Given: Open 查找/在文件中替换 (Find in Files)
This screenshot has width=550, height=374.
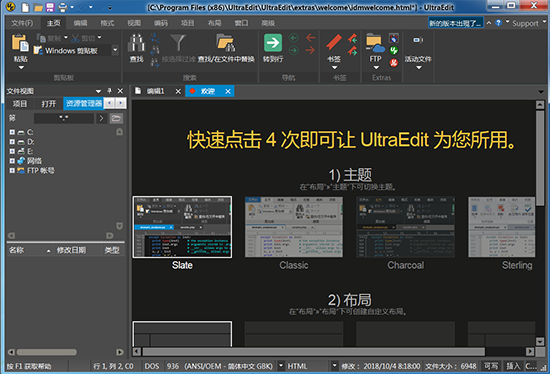Looking at the screenshot, I should click(x=226, y=48).
